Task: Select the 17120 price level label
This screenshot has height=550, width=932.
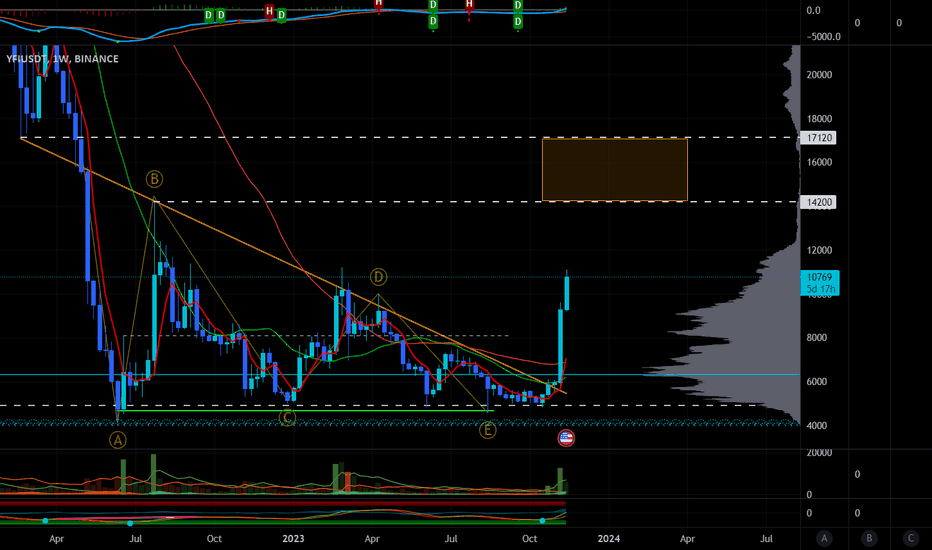Action: click(x=818, y=138)
